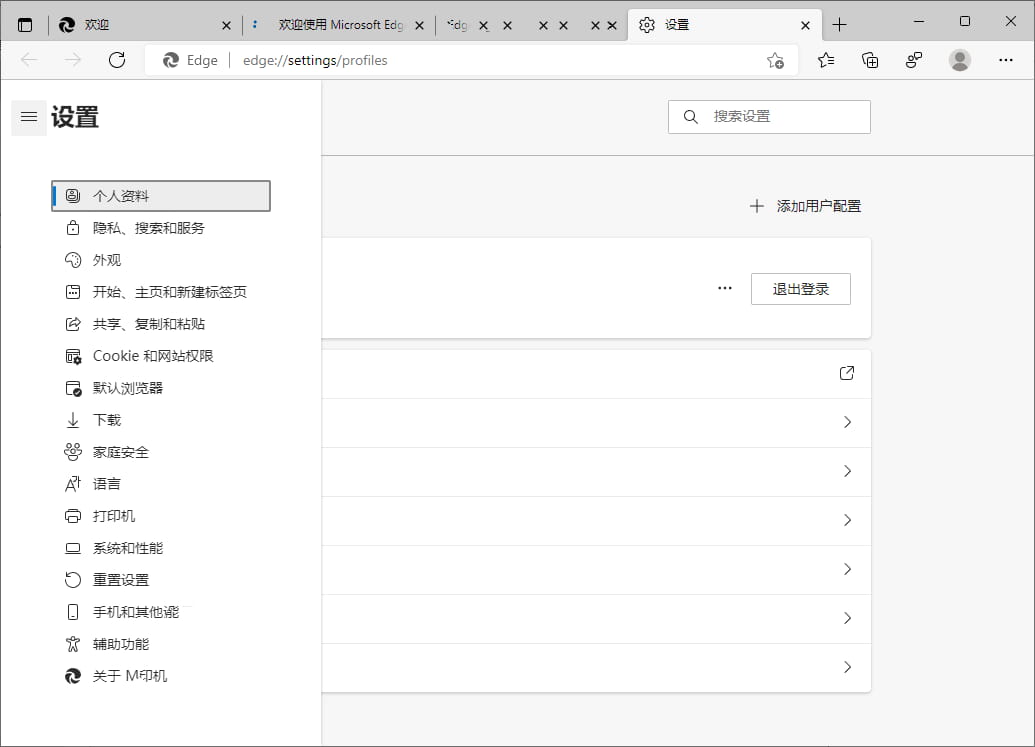1035x747 pixels.
Task: Open the Edge settings and more menu
Action: point(1006,60)
